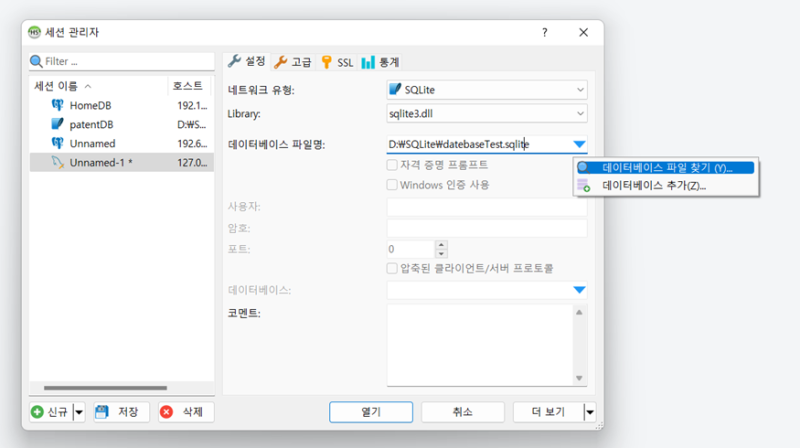Select the Unnamed-1 * session row
Screen dimensions: 800x448
point(121,162)
